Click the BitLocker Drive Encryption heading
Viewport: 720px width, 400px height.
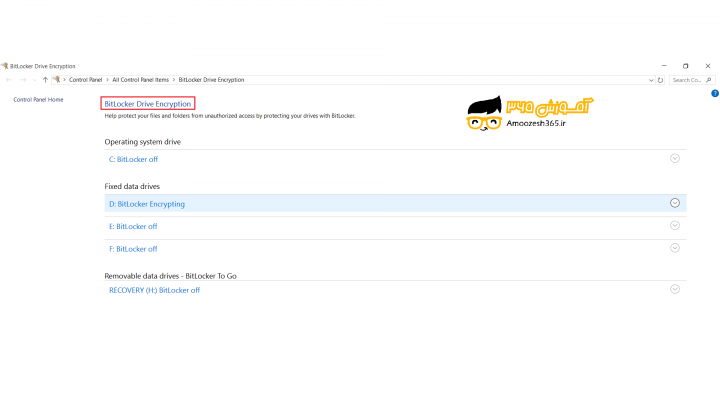(x=147, y=104)
